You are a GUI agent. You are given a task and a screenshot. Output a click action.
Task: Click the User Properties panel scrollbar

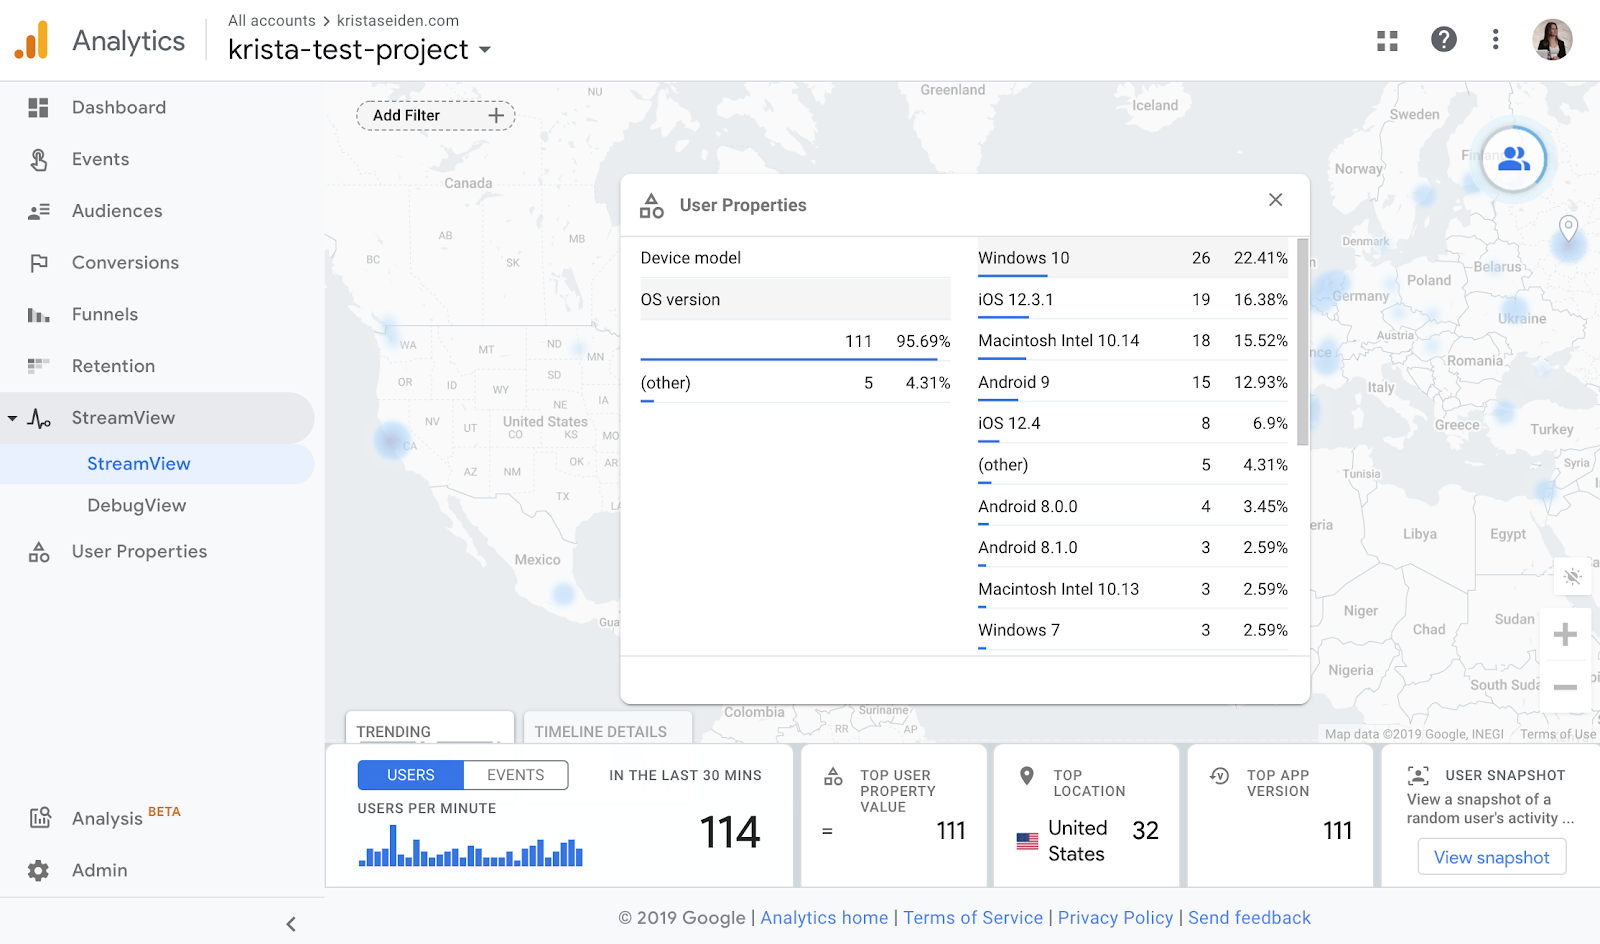tap(1302, 342)
